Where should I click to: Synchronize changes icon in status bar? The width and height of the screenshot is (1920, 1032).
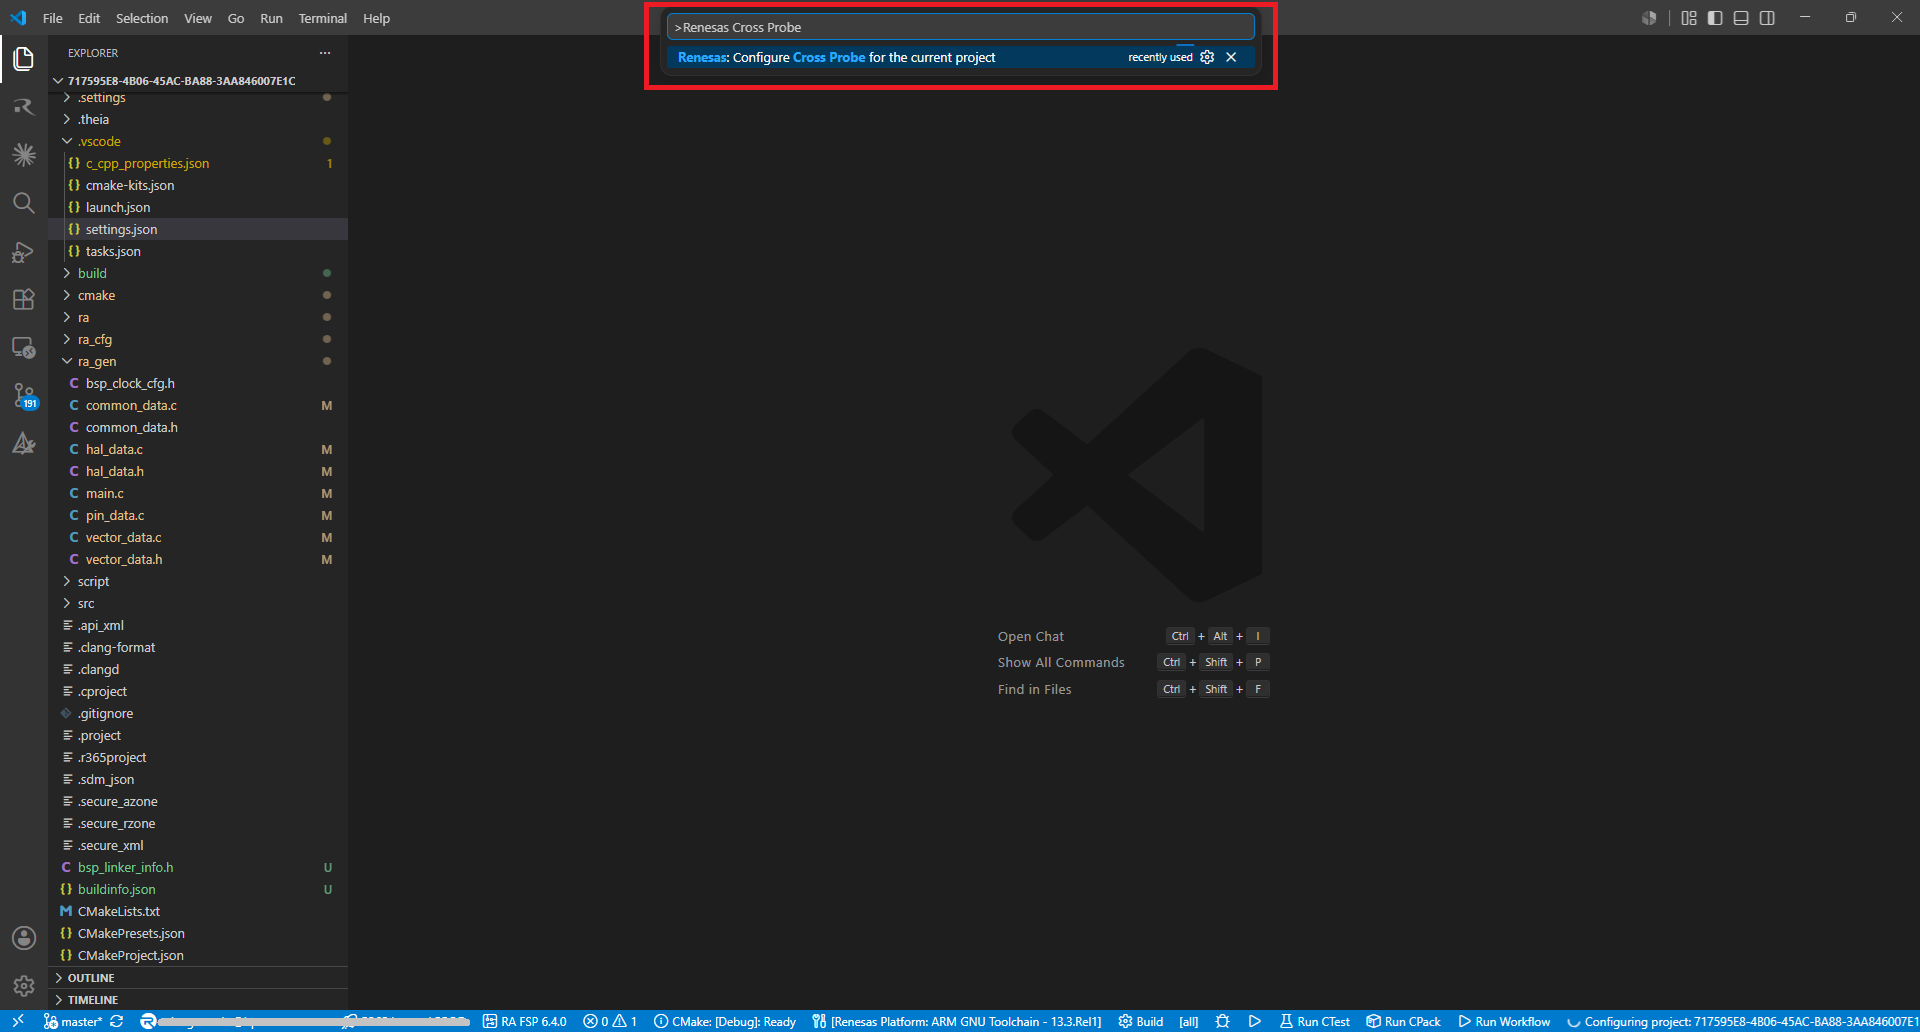[117, 1021]
